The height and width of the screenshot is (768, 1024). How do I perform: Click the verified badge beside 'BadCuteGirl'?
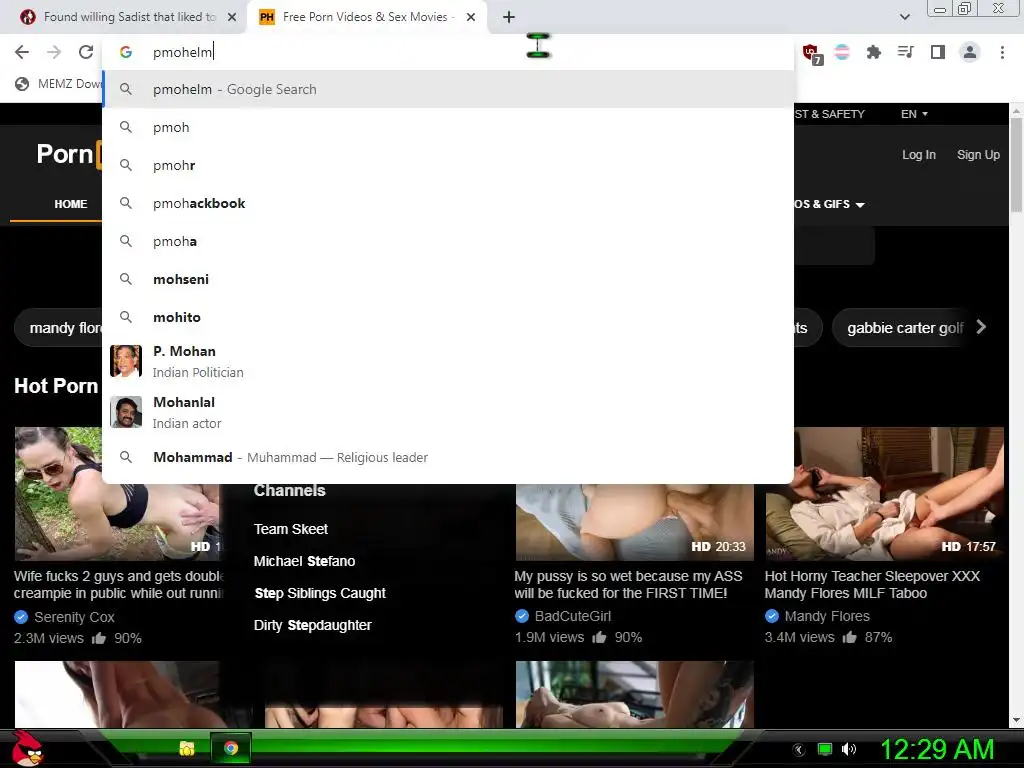pyautogui.click(x=522, y=616)
